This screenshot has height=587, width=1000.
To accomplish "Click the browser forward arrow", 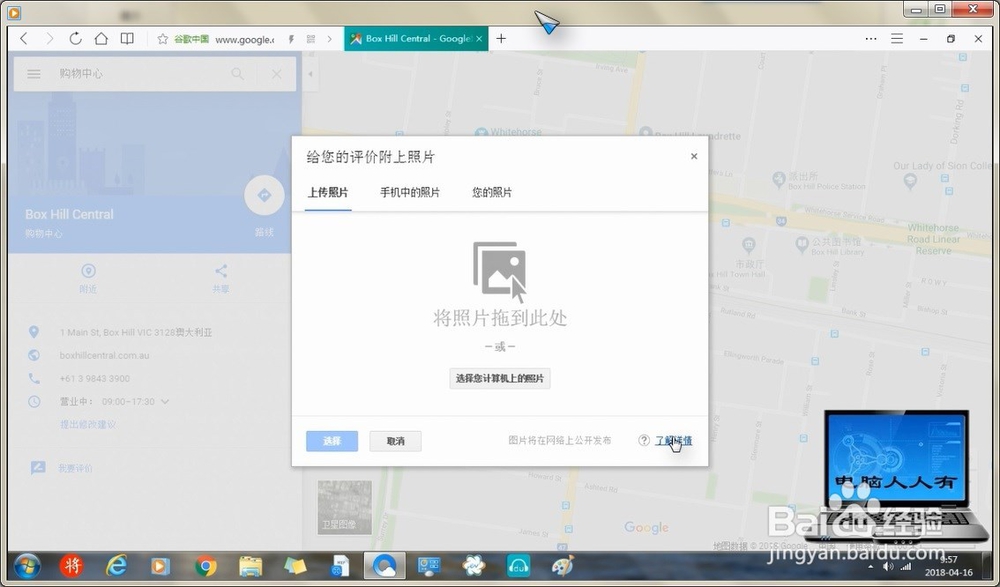I will (50, 38).
